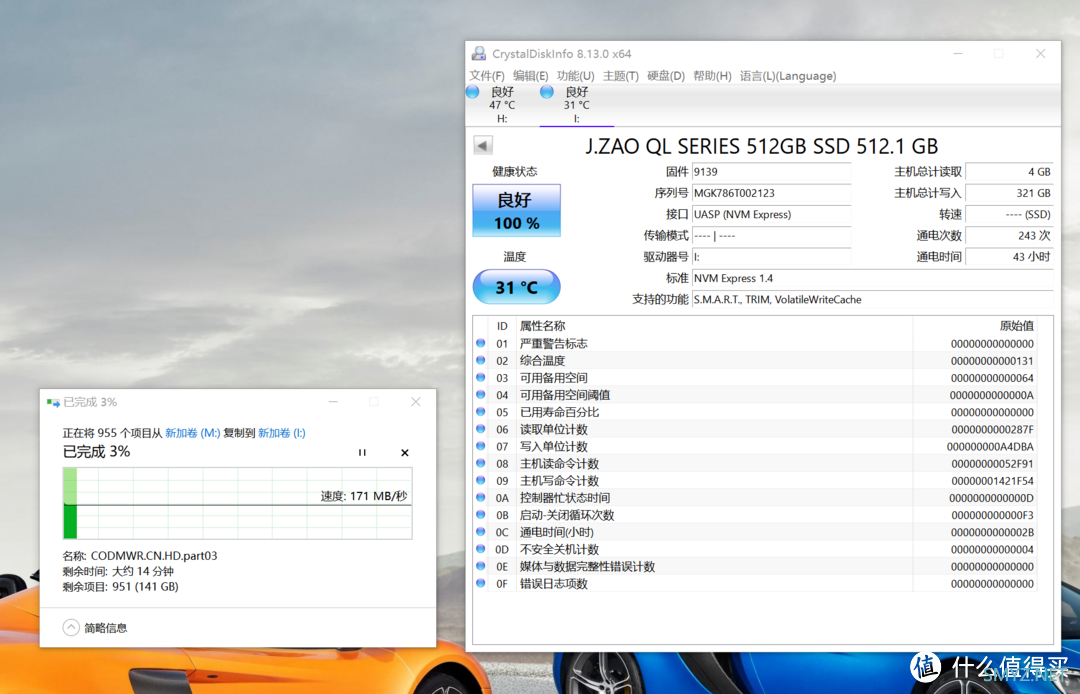Viewport: 1080px width, 694px height.
Task: Click the blue status dot for 控制器忙状态时间
Action: (481, 498)
